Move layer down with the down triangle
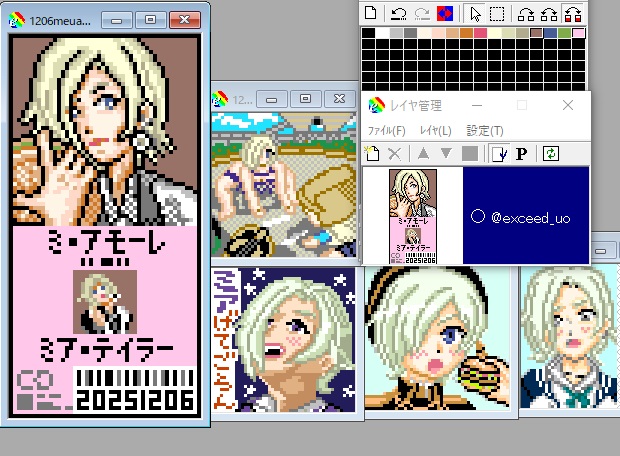620x456 pixels. pos(446,153)
